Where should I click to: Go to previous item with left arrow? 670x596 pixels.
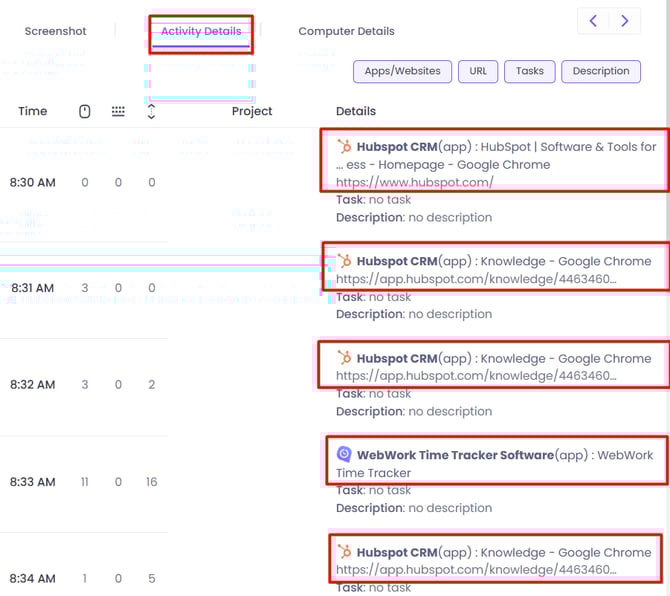point(593,21)
